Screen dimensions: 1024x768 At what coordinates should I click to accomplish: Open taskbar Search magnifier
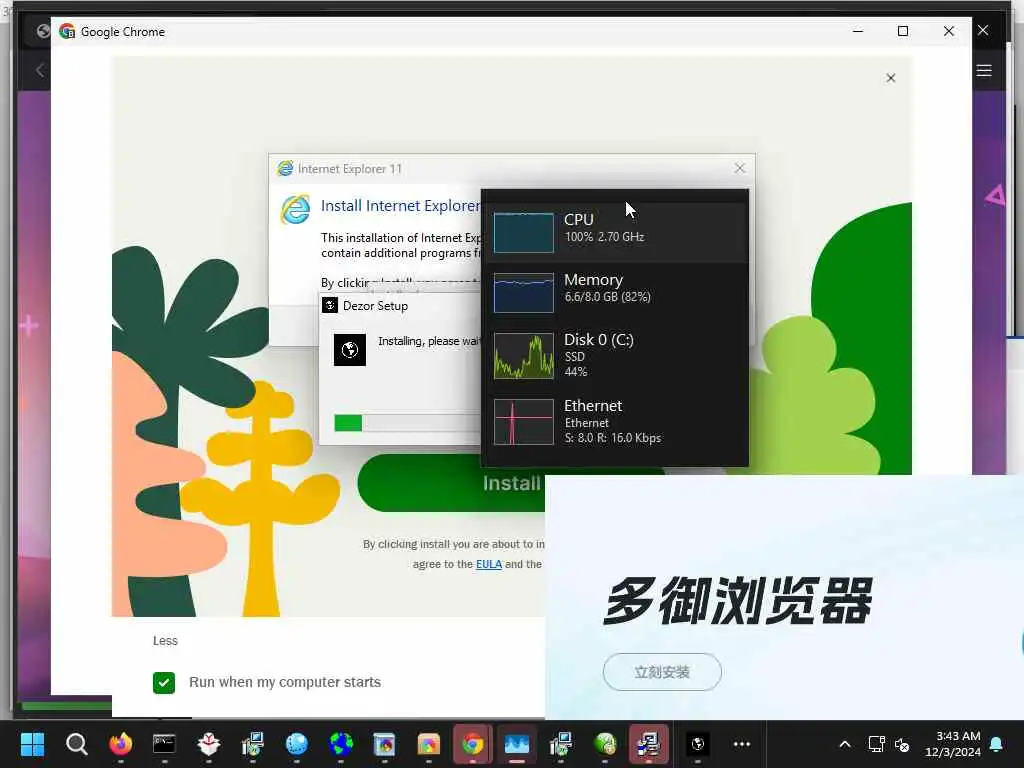[x=76, y=744]
